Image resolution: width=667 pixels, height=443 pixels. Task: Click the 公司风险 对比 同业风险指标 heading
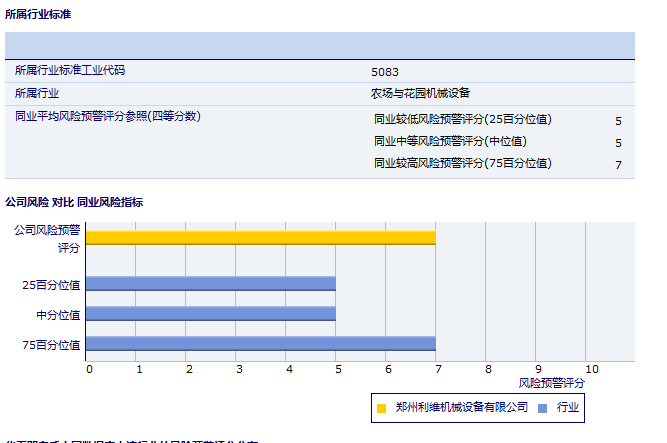pyautogui.click(x=74, y=202)
